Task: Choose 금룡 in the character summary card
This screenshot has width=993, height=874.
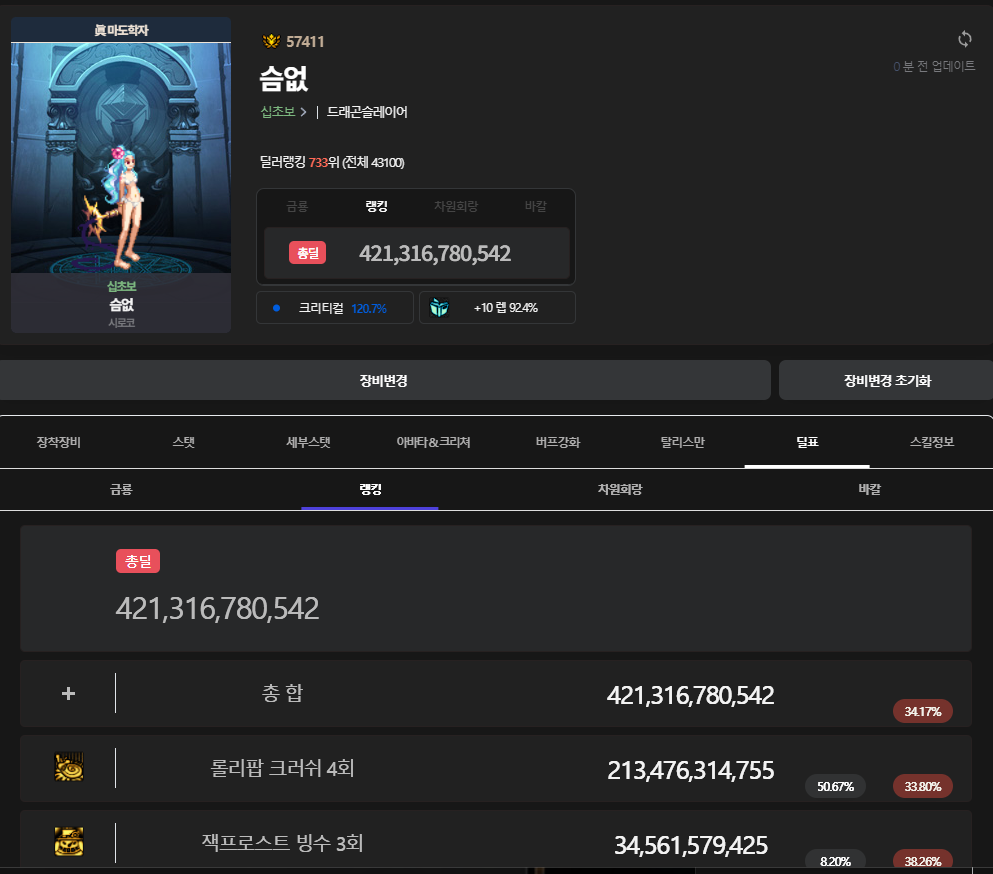Action: point(297,206)
